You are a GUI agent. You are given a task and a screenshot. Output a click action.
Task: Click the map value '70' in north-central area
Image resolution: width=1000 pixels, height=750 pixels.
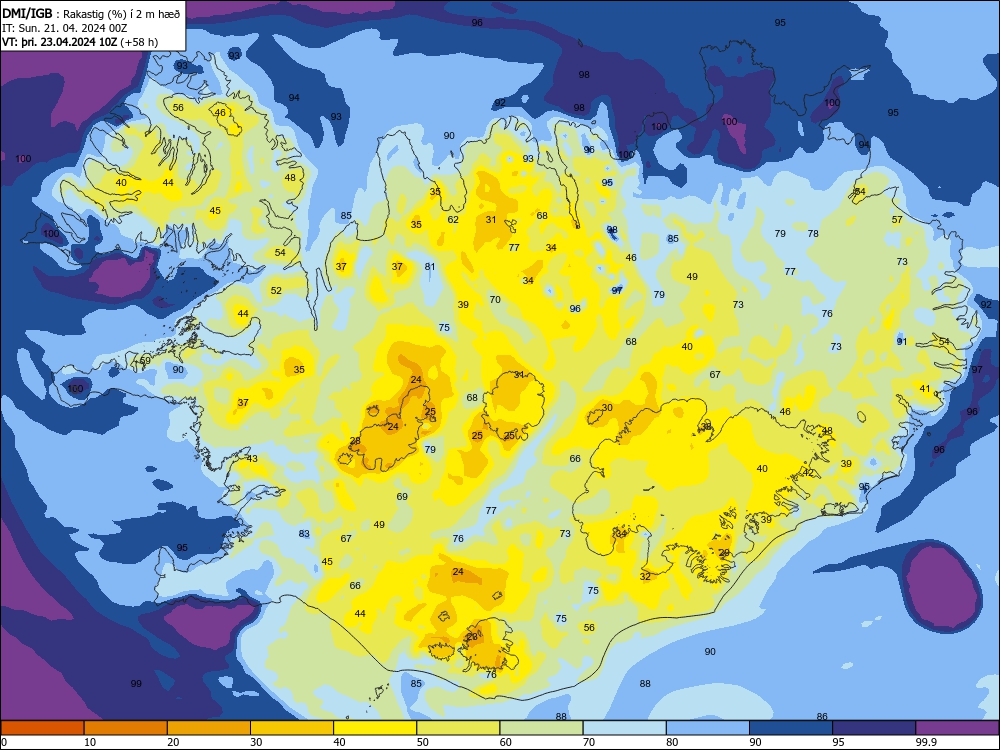[x=495, y=300]
